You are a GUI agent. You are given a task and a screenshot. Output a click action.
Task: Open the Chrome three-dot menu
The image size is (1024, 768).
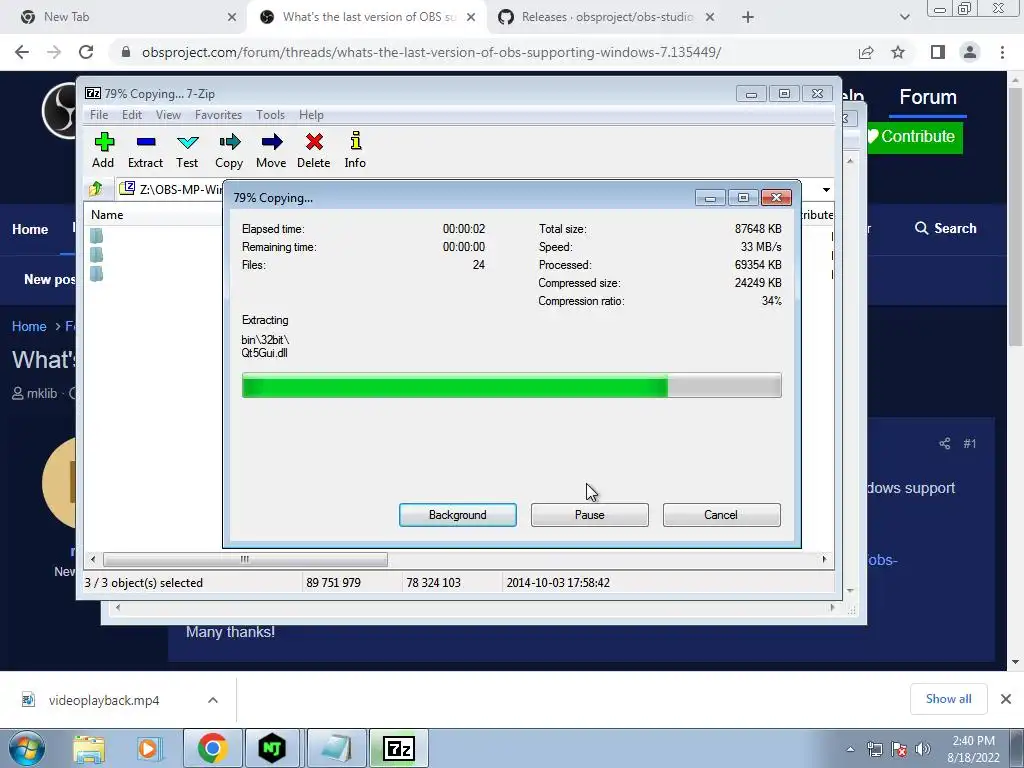1002,52
